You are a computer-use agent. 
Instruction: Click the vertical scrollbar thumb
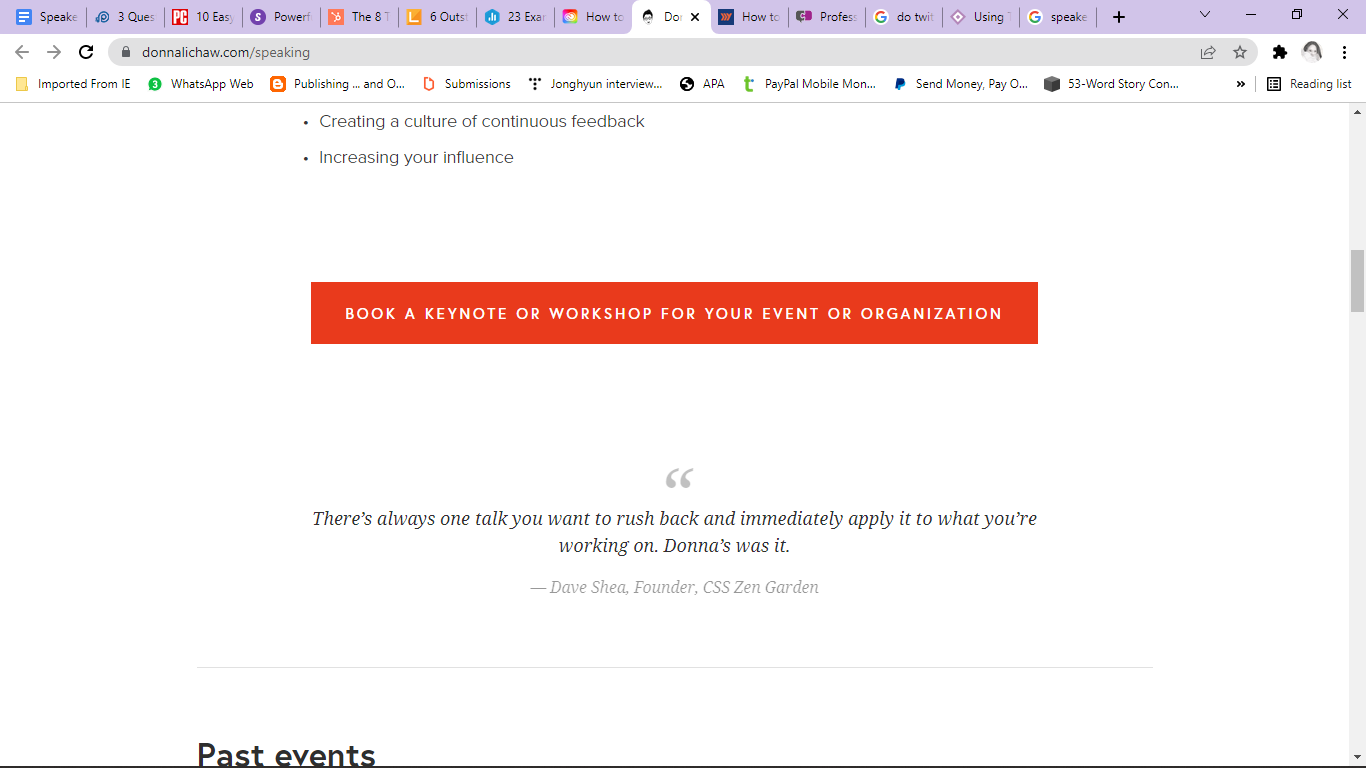[1357, 281]
